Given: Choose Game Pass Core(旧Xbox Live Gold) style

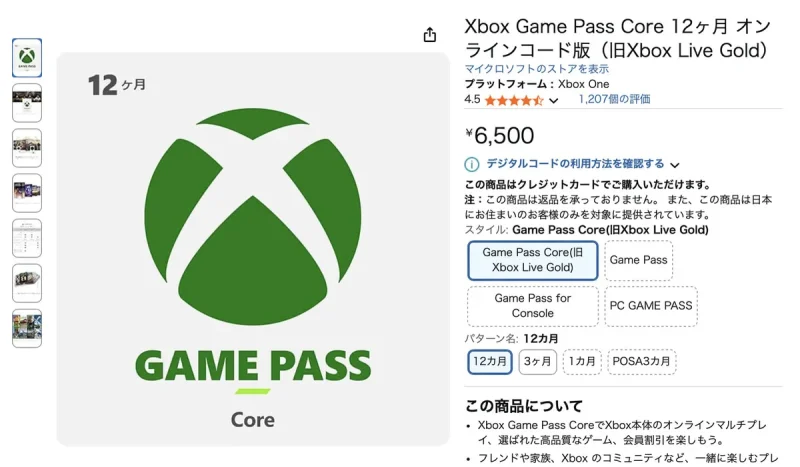Looking at the screenshot, I should 533,260.
